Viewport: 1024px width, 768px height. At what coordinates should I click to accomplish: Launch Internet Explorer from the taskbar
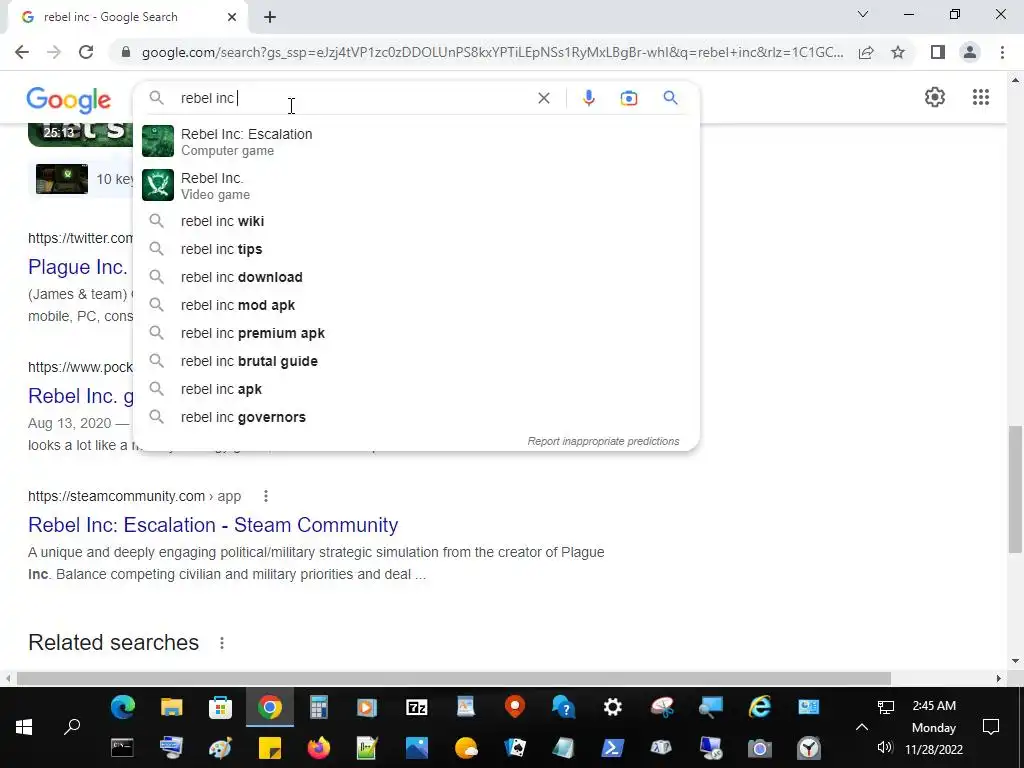pos(760,707)
